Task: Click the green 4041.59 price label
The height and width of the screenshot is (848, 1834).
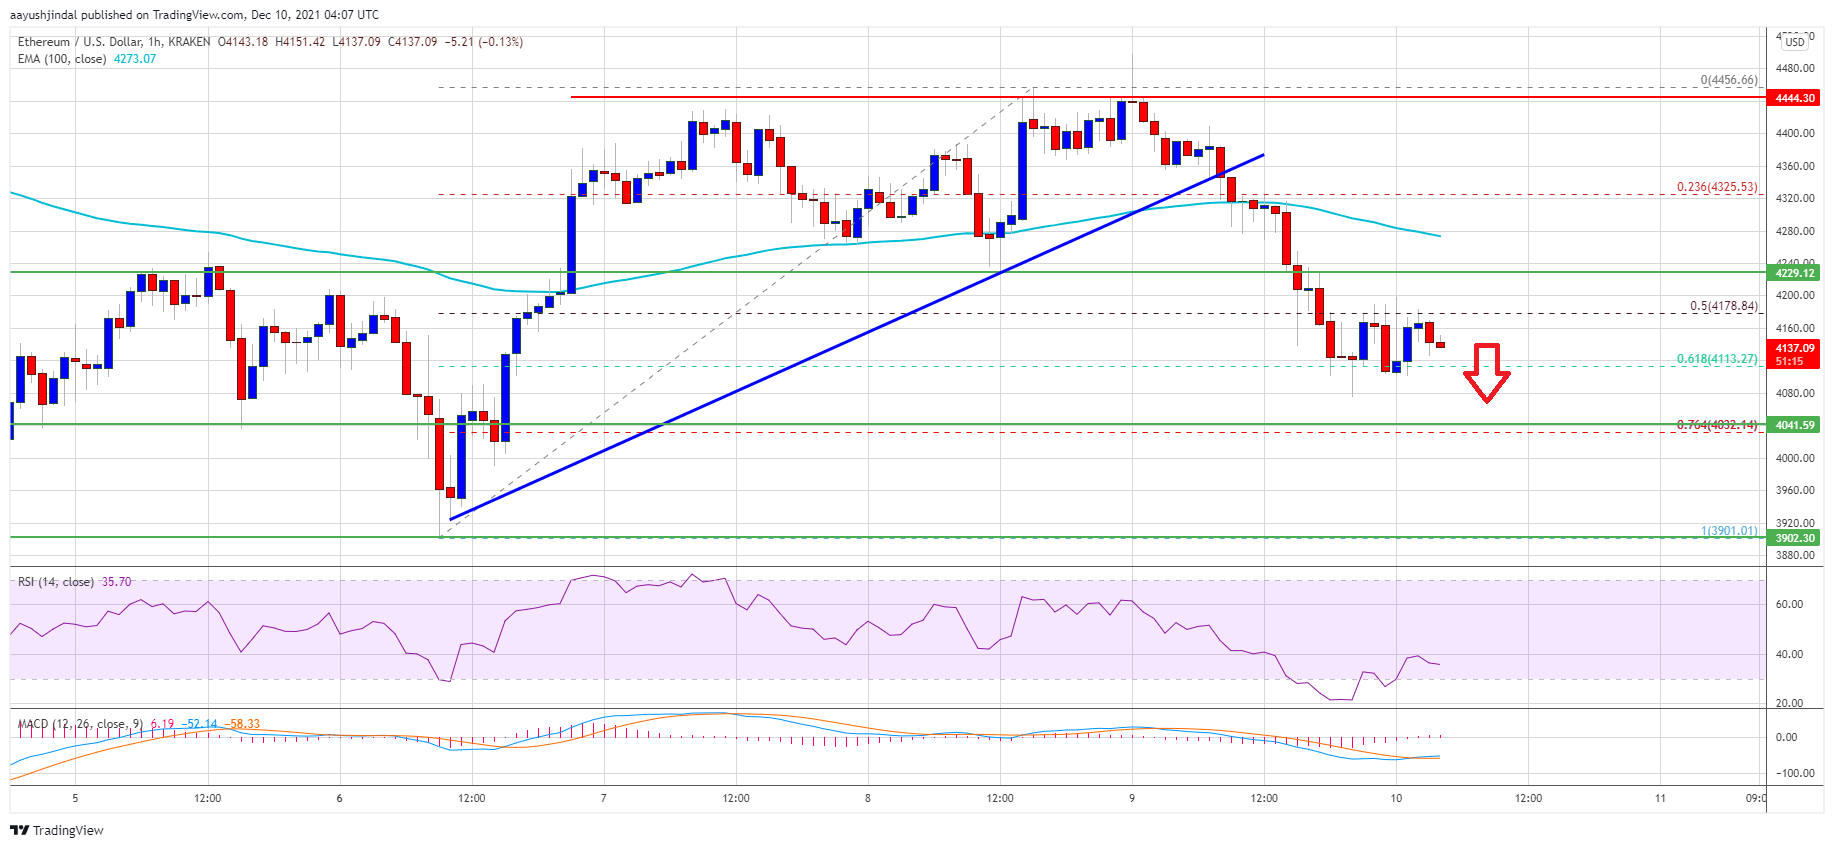Action: tap(1795, 425)
